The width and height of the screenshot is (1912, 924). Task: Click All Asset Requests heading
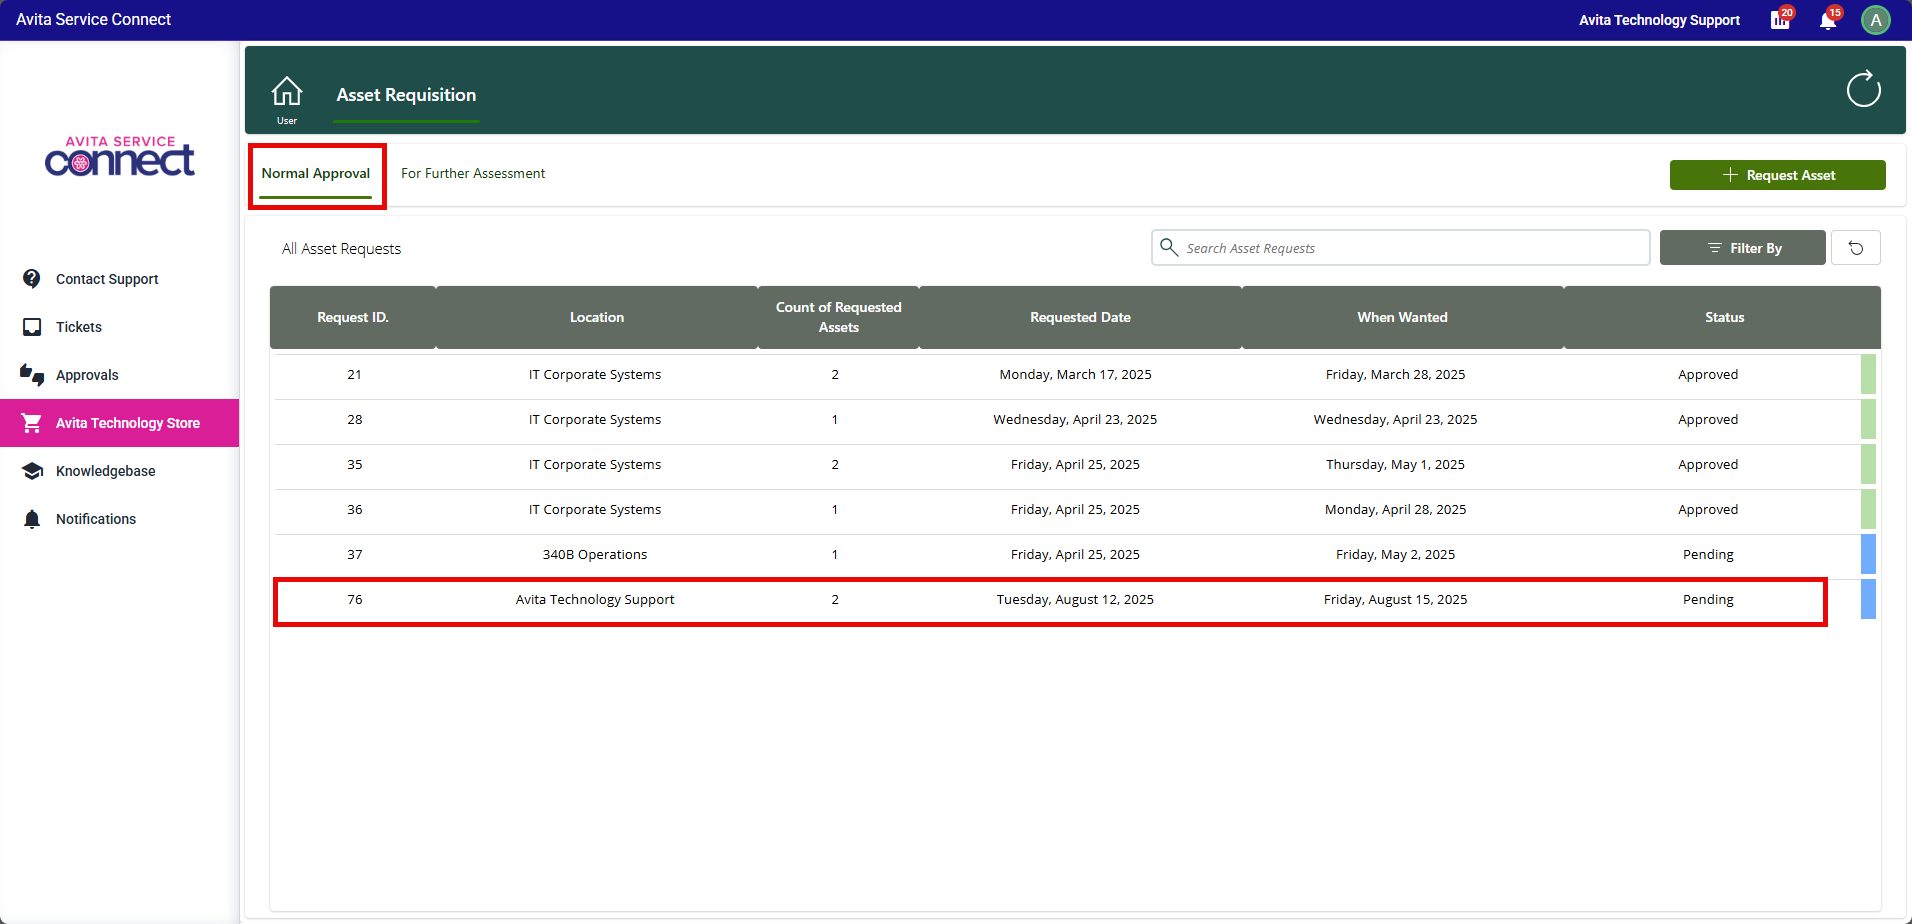(341, 248)
